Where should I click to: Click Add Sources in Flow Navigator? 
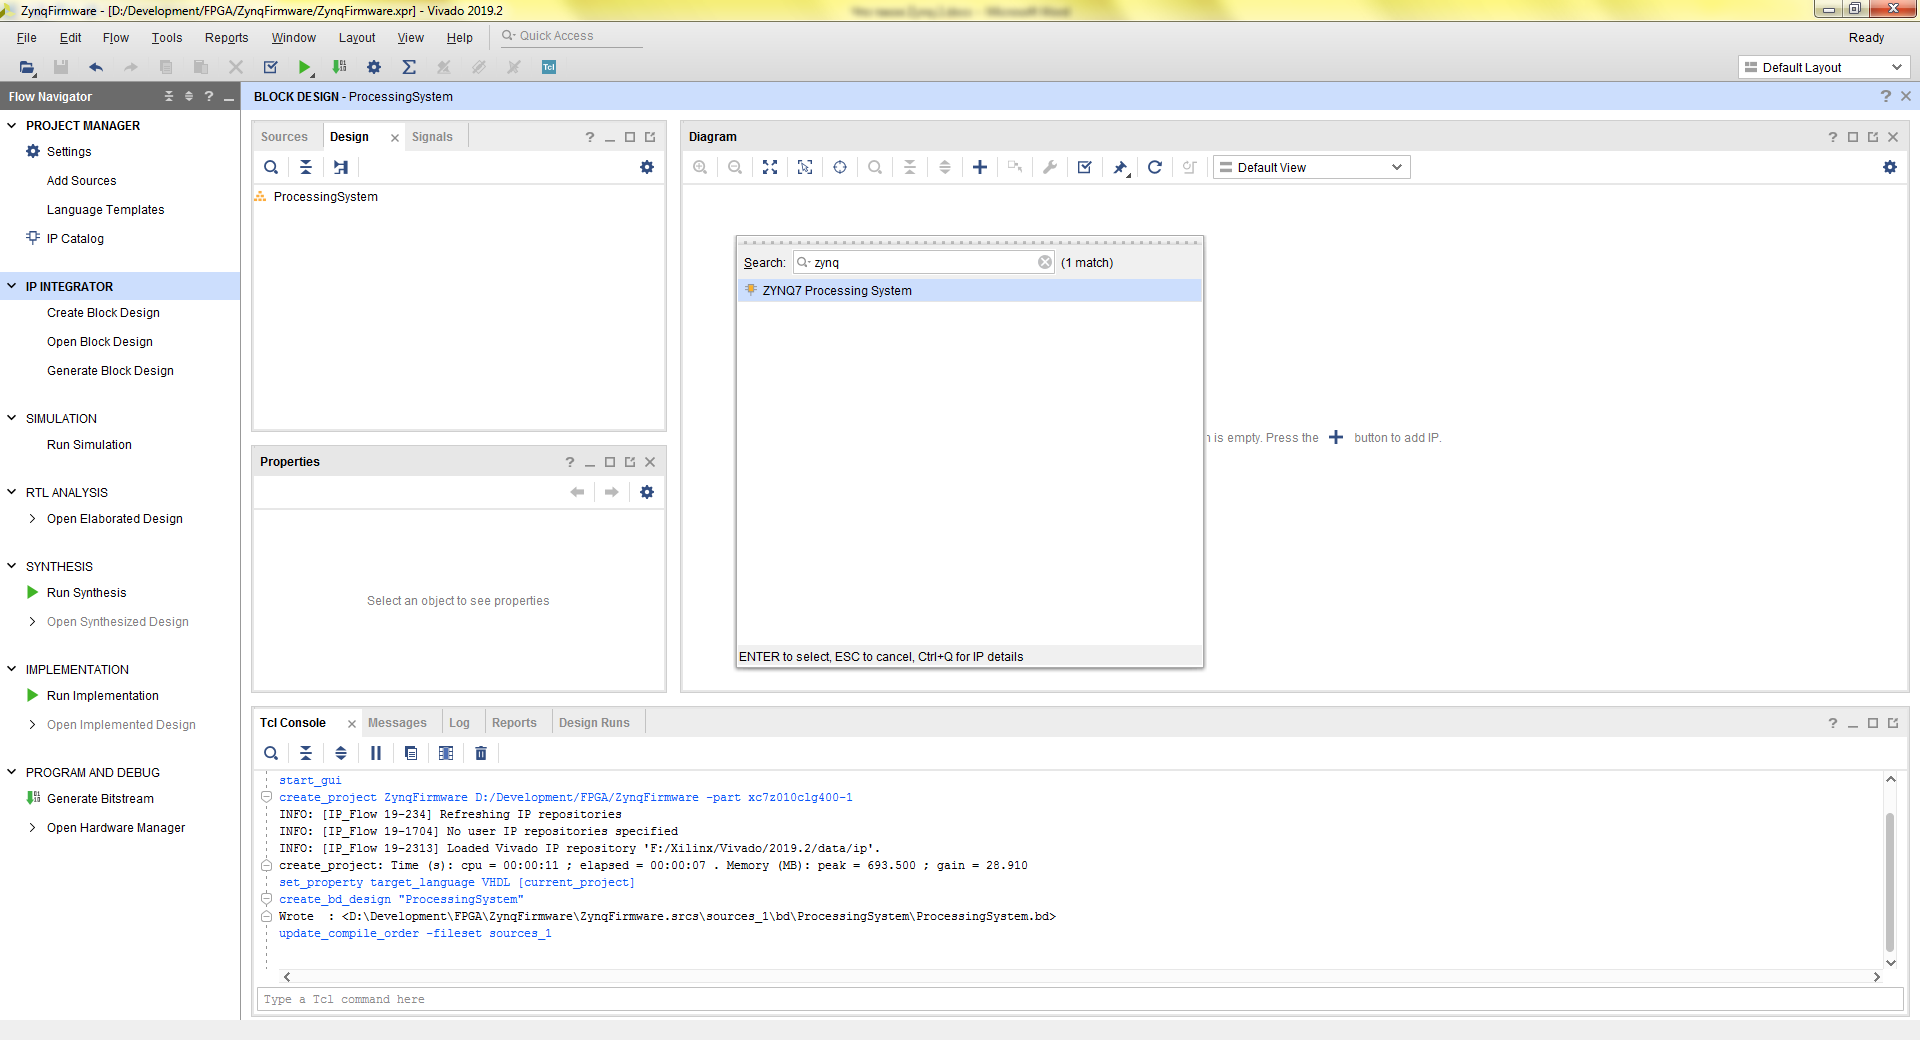point(81,181)
